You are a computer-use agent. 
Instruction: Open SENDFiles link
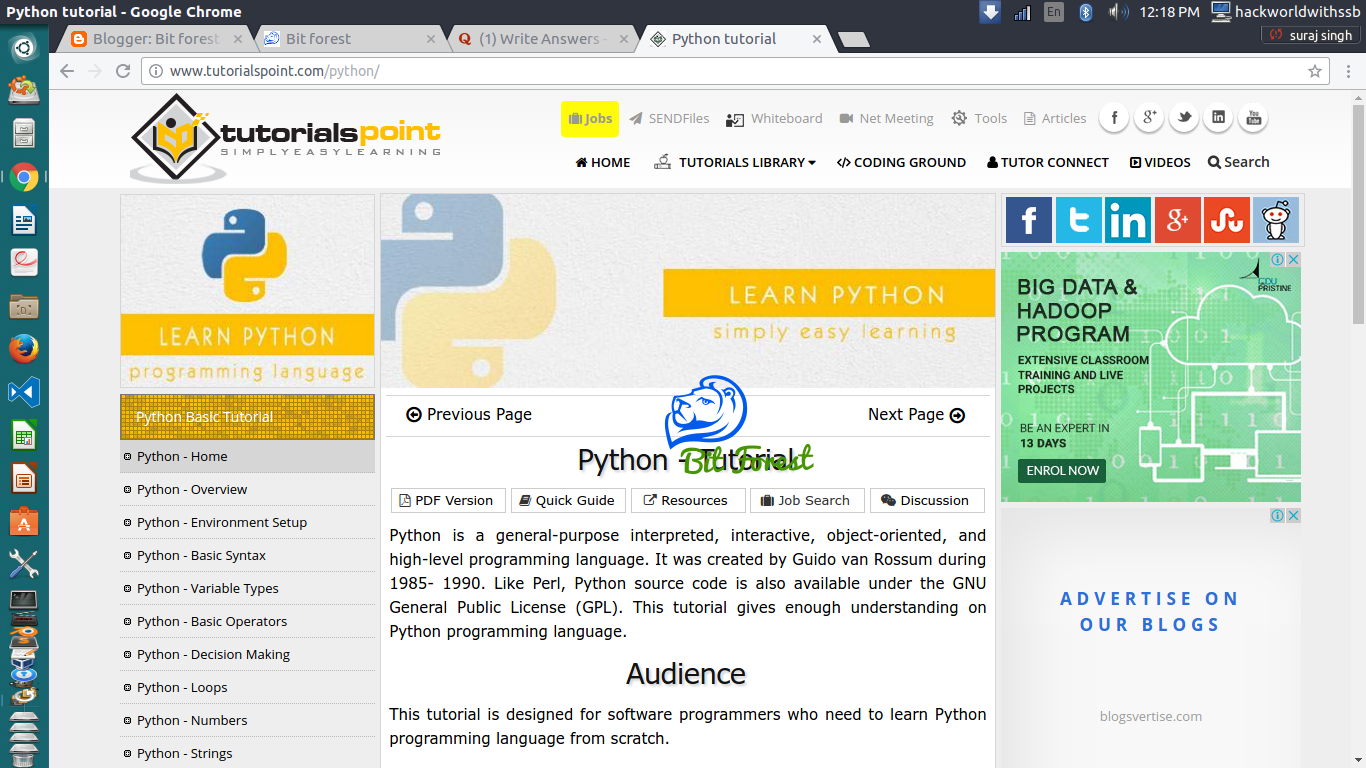[669, 118]
